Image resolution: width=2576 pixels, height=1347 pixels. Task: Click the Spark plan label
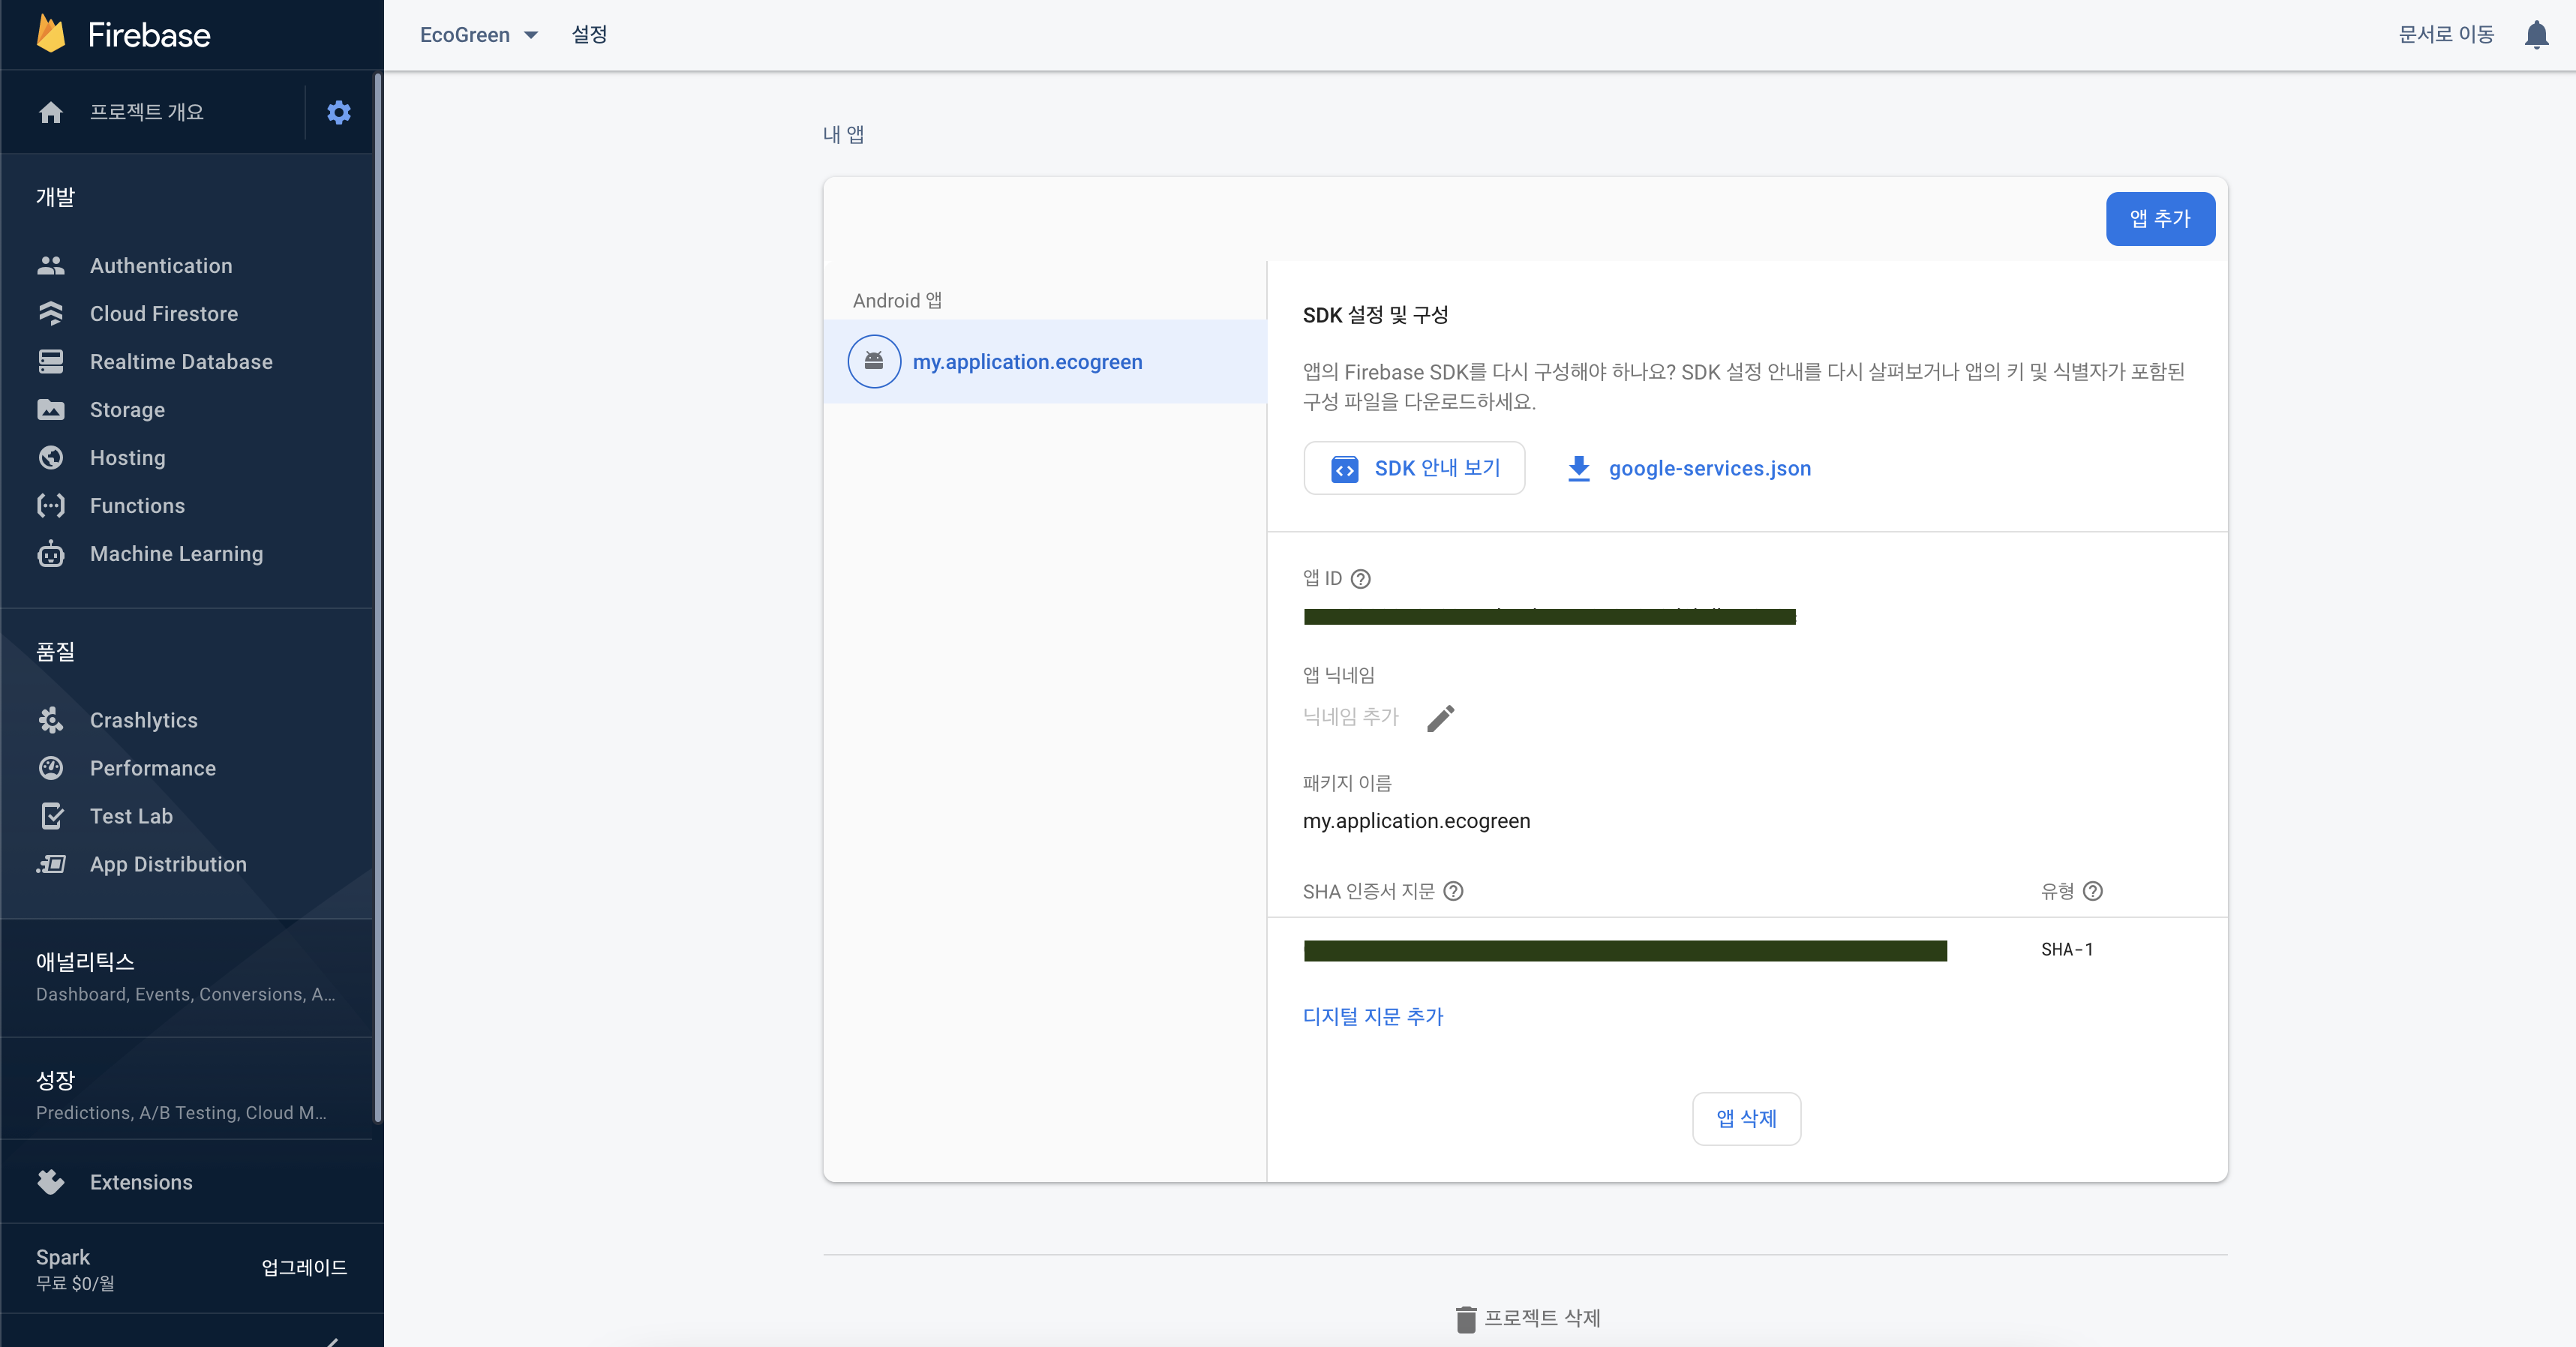coord(63,1257)
